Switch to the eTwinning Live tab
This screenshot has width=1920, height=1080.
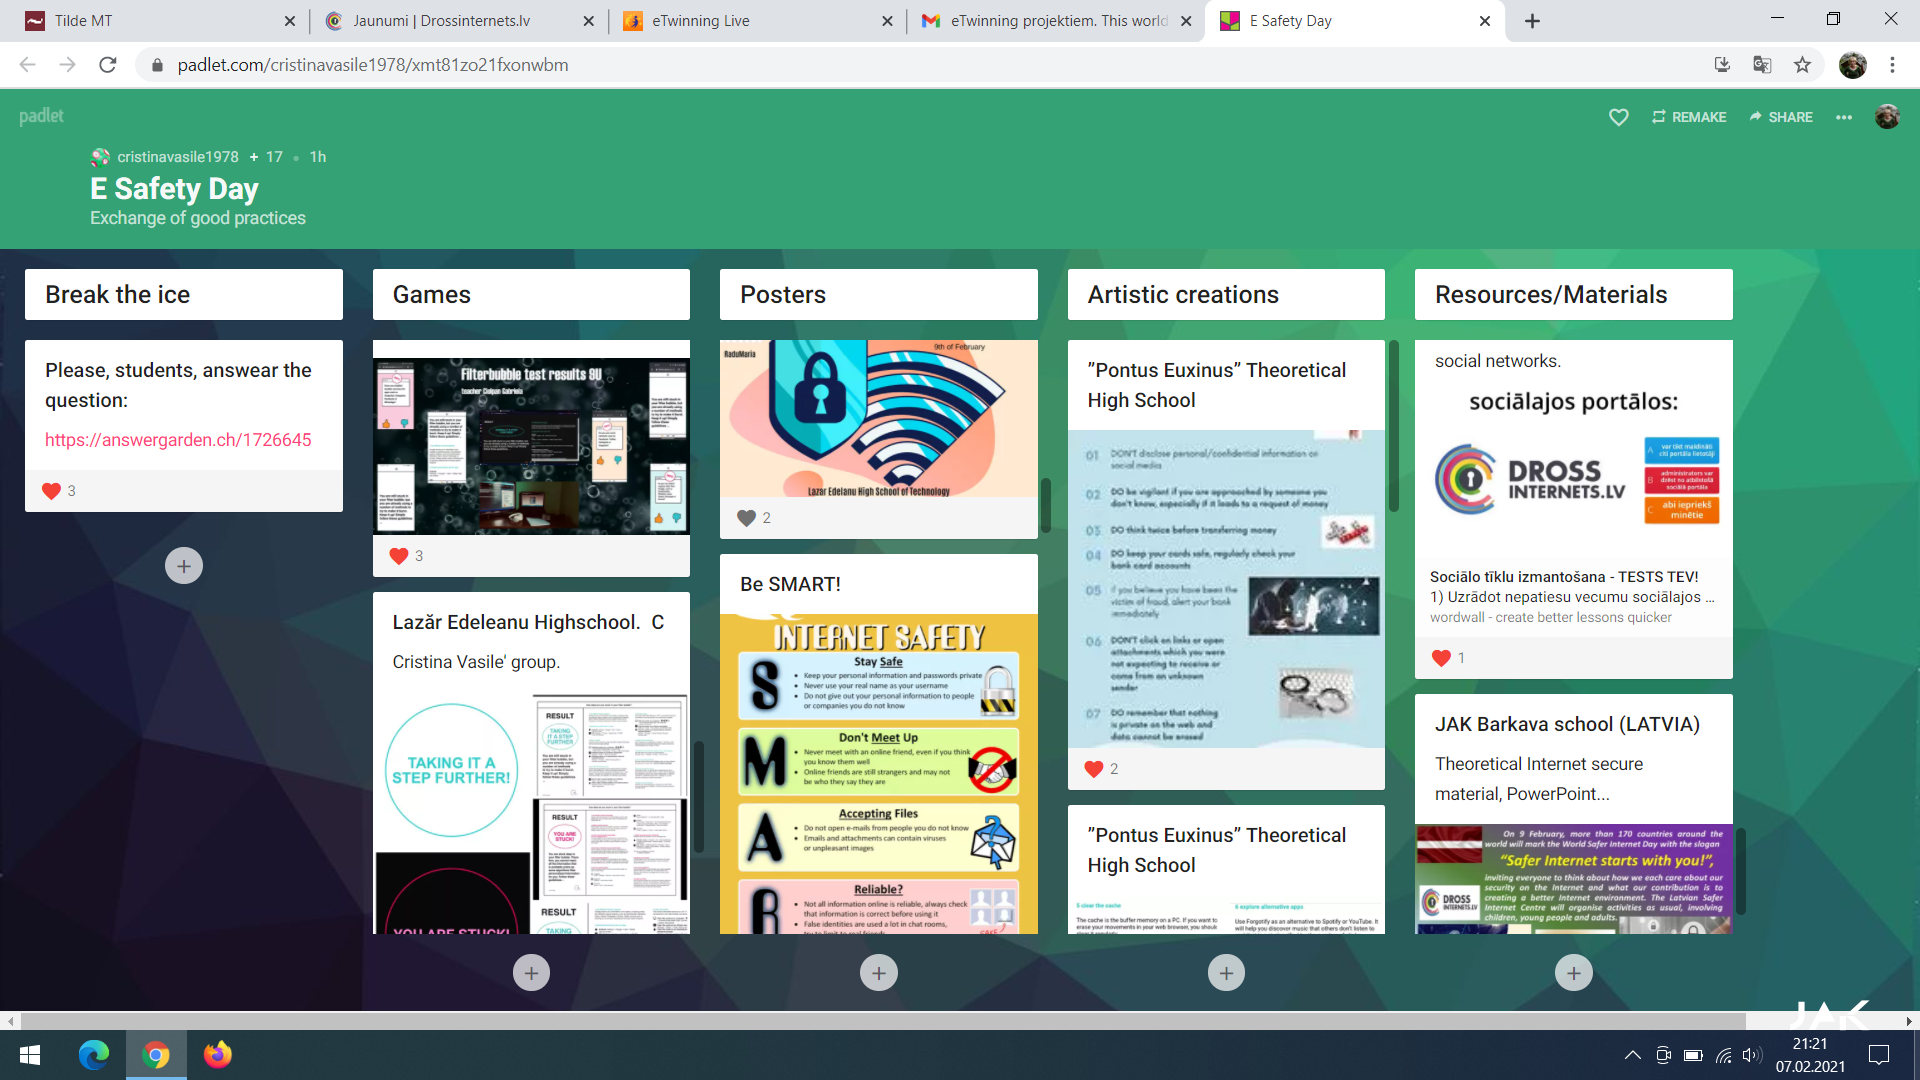(x=700, y=21)
